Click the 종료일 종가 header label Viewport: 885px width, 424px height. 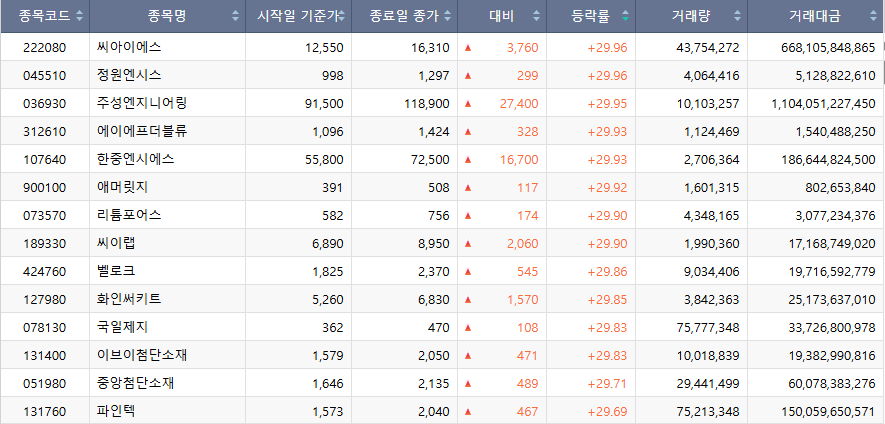pyautogui.click(x=404, y=16)
